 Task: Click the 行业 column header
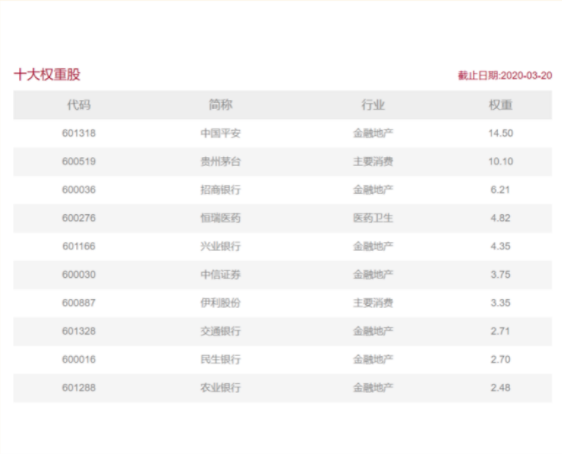coord(373,105)
